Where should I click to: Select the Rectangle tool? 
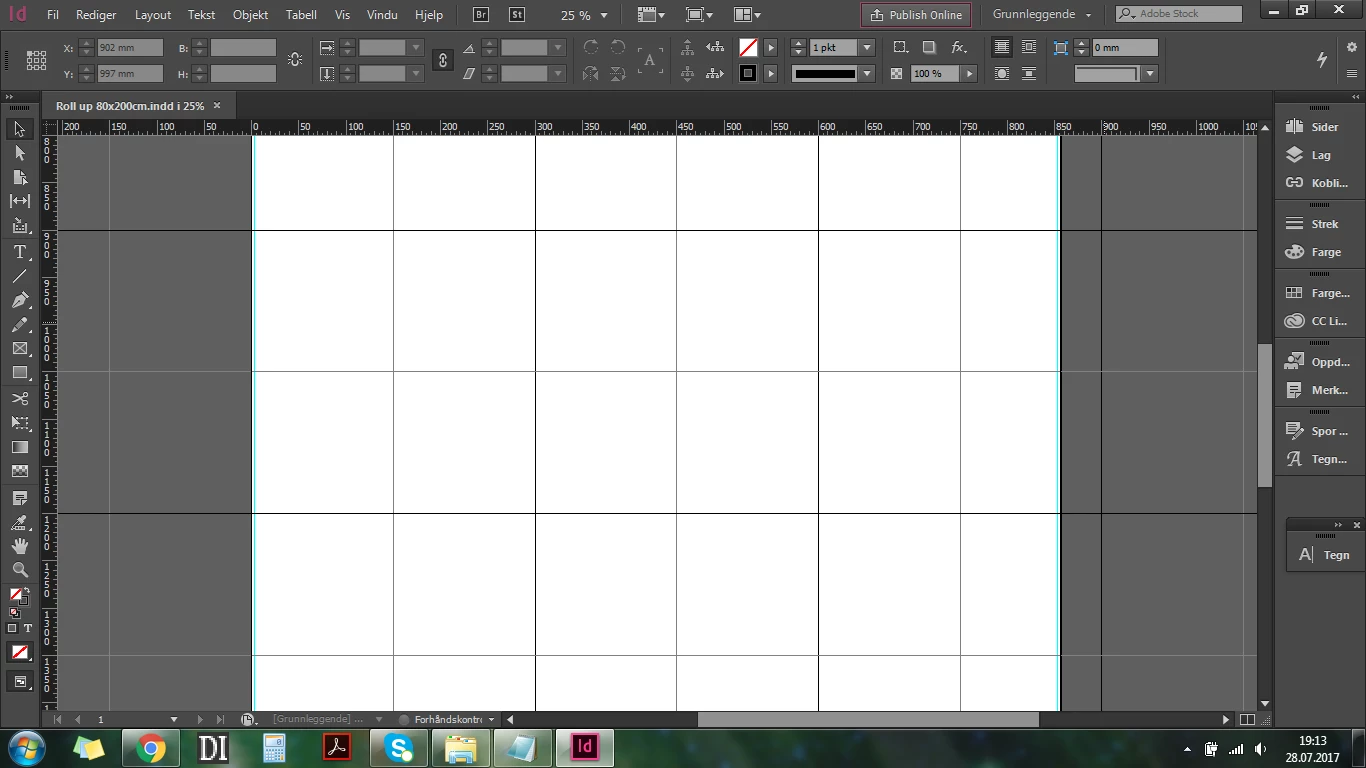click(x=19, y=372)
